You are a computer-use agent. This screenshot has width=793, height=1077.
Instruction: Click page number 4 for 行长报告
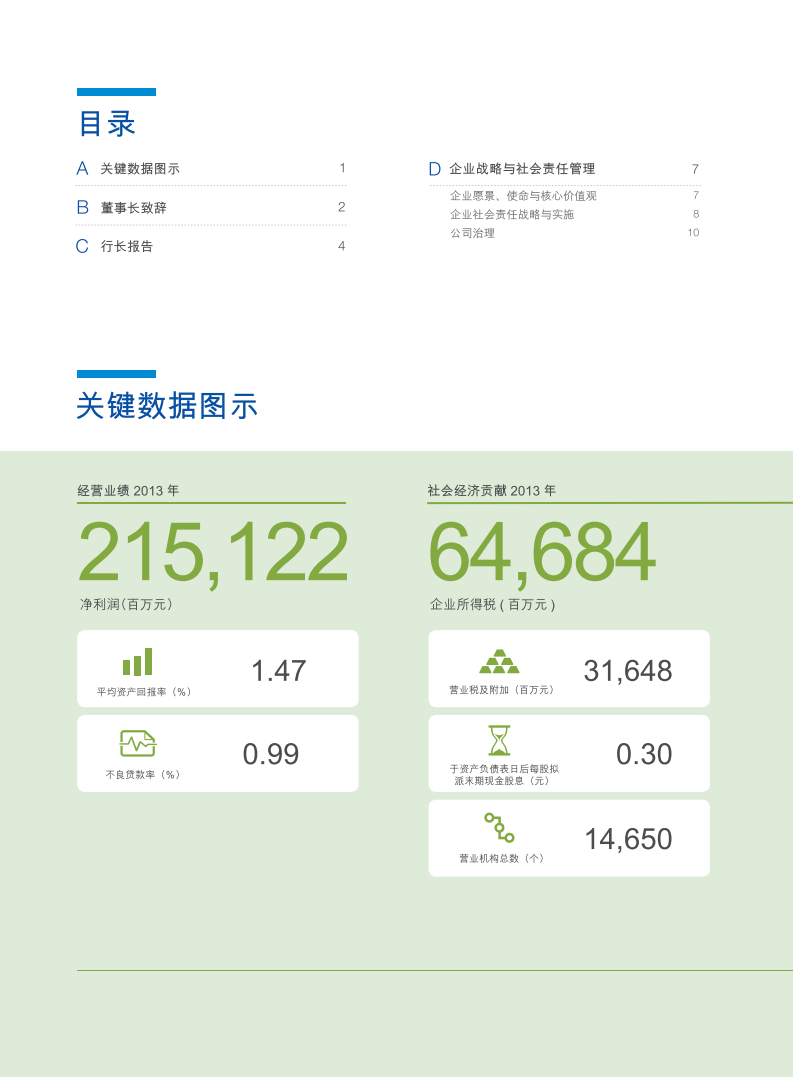click(x=342, y=246)
